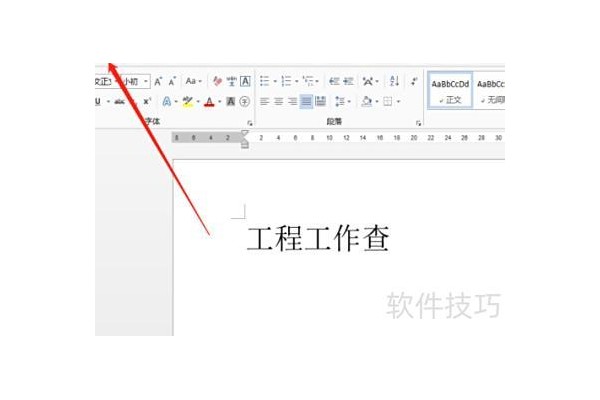
Task: Increase the paragraph indent
Action: coord(348,81)
